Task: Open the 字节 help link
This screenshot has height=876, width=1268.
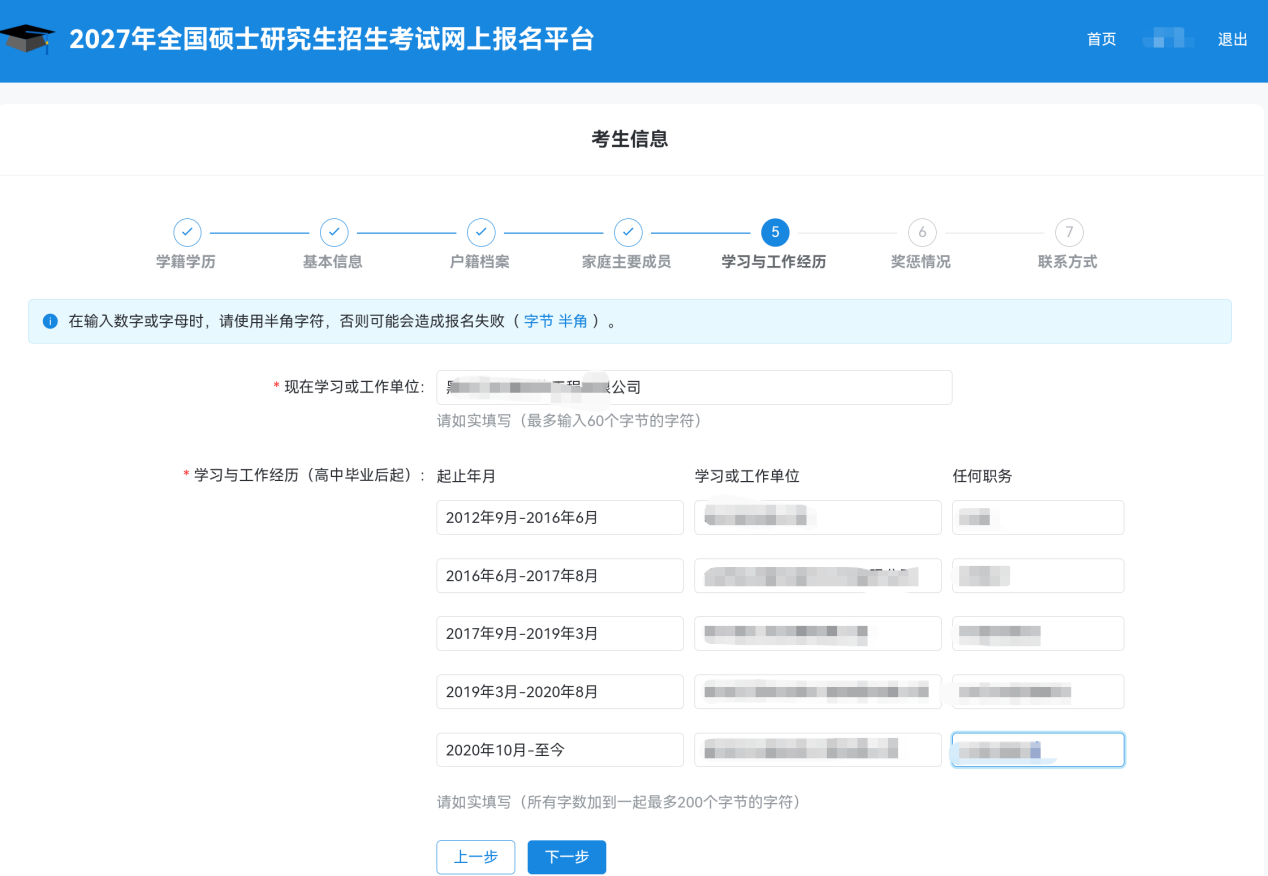Action: tap(538, 322)
